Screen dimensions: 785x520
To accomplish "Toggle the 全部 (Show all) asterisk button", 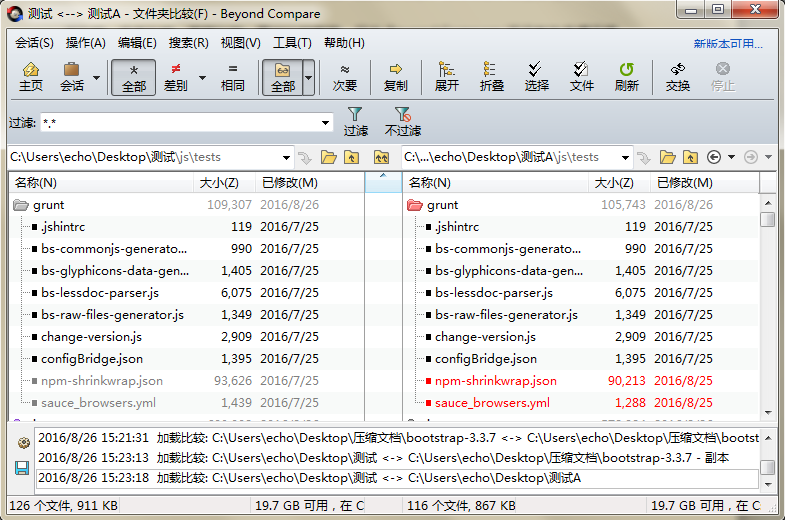I will pyautogui.click(x=134, y=76).
